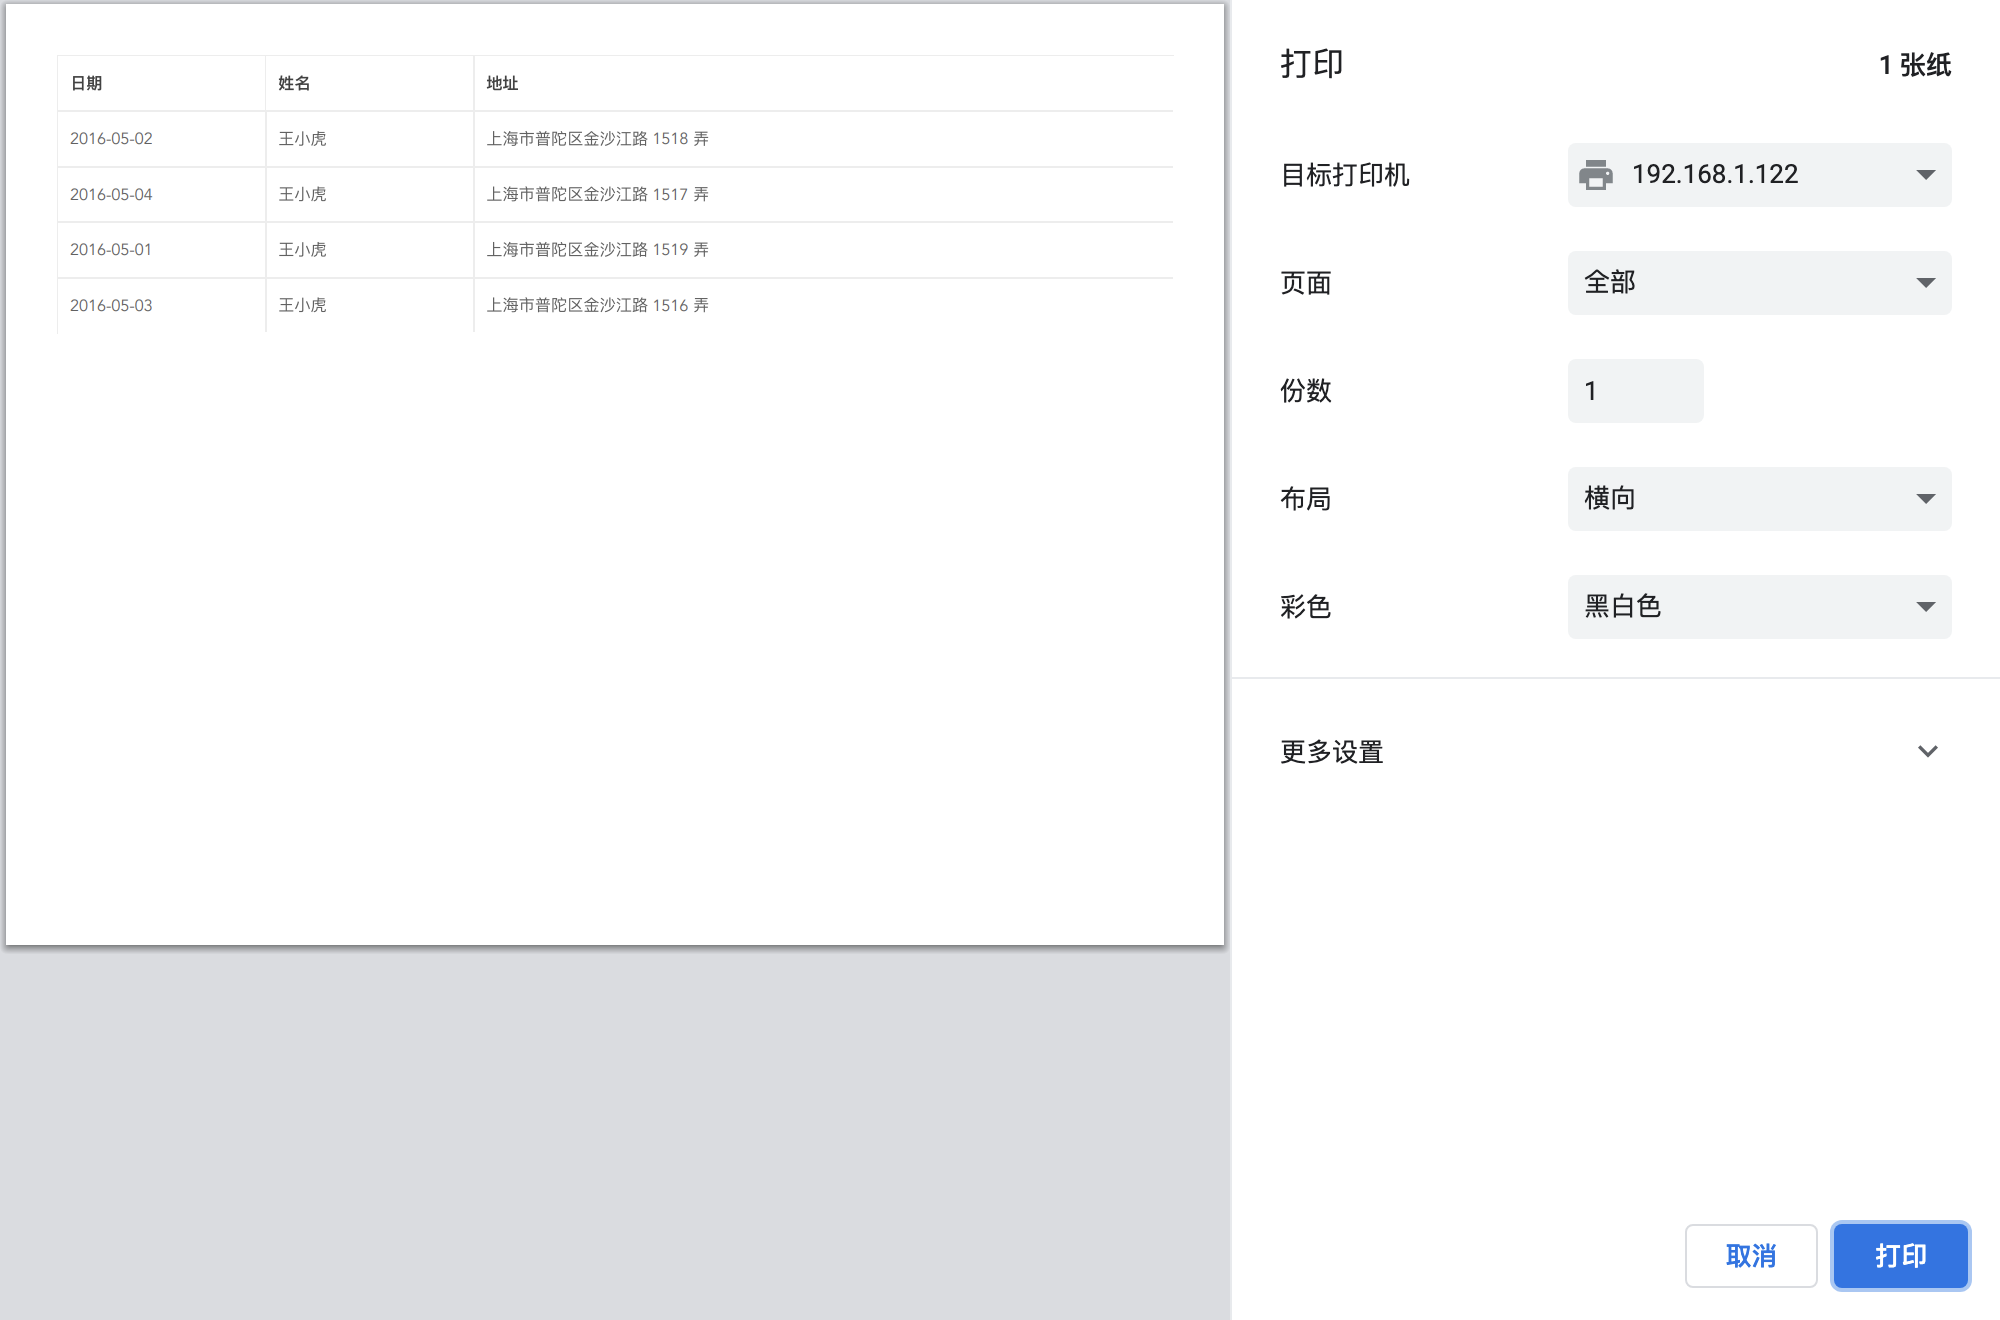2000x1320 pixels.
Task: Click the address ending in 1519 弄
Action: (x=597, y=250)
